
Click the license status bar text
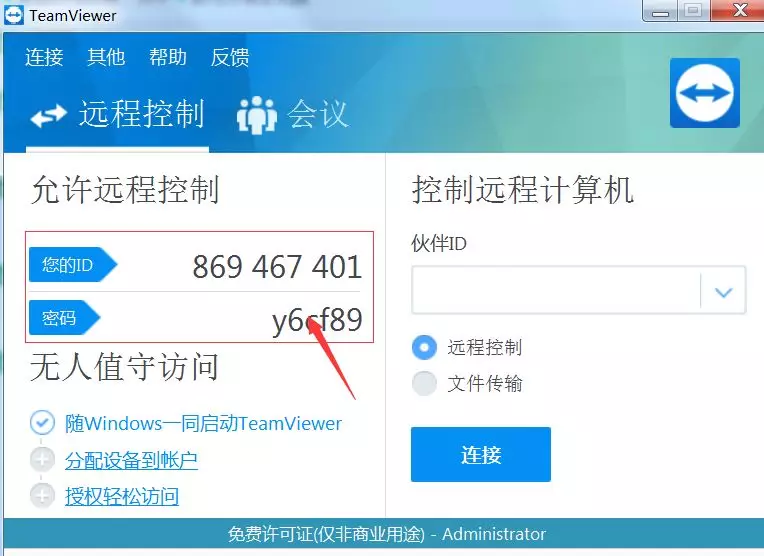click(x=387, y=534)
